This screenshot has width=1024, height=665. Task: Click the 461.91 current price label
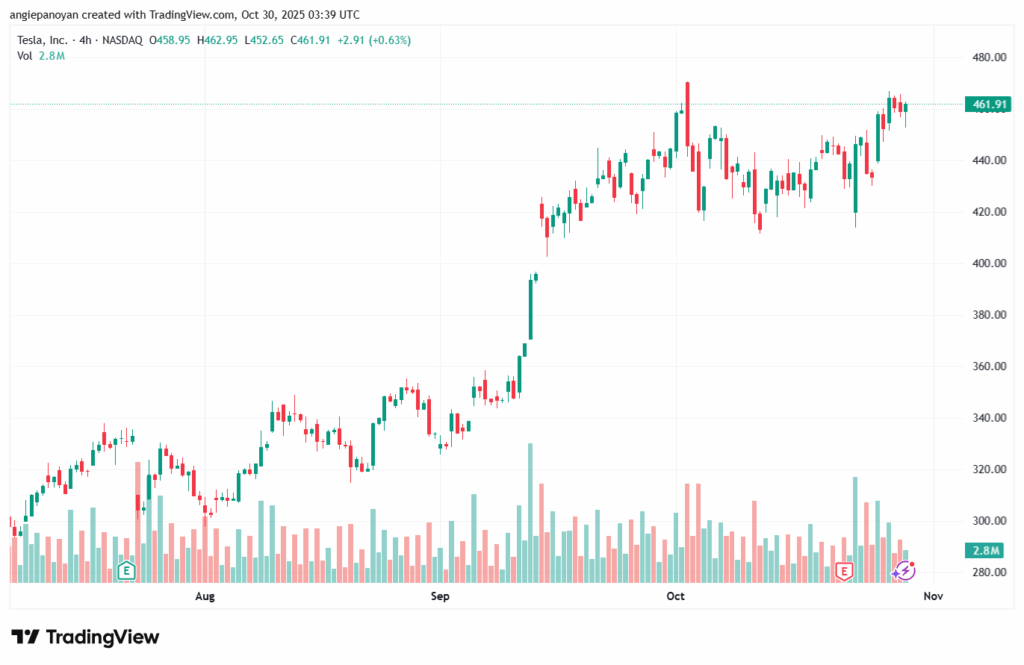[x=986, y=104]
